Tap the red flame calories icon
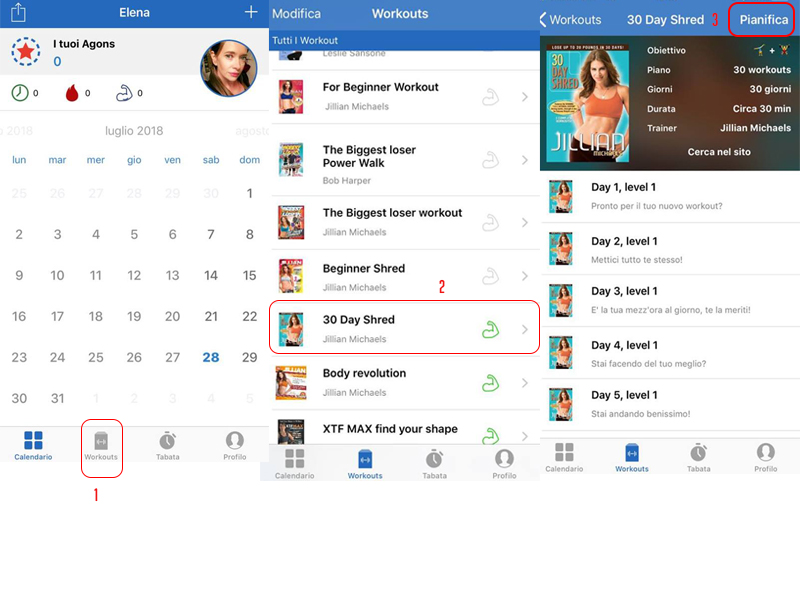800x600 pixels. click(72, 93)
